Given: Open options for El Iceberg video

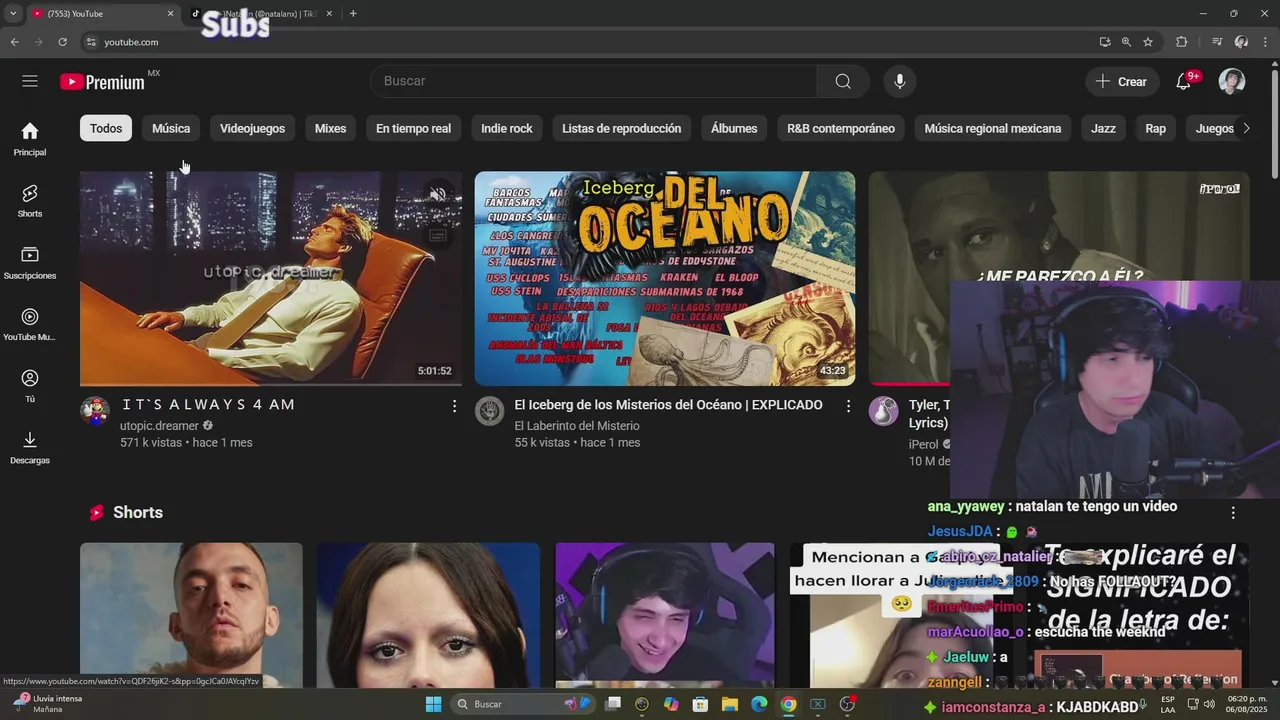Looking at the screenshot, I should 848,406.
